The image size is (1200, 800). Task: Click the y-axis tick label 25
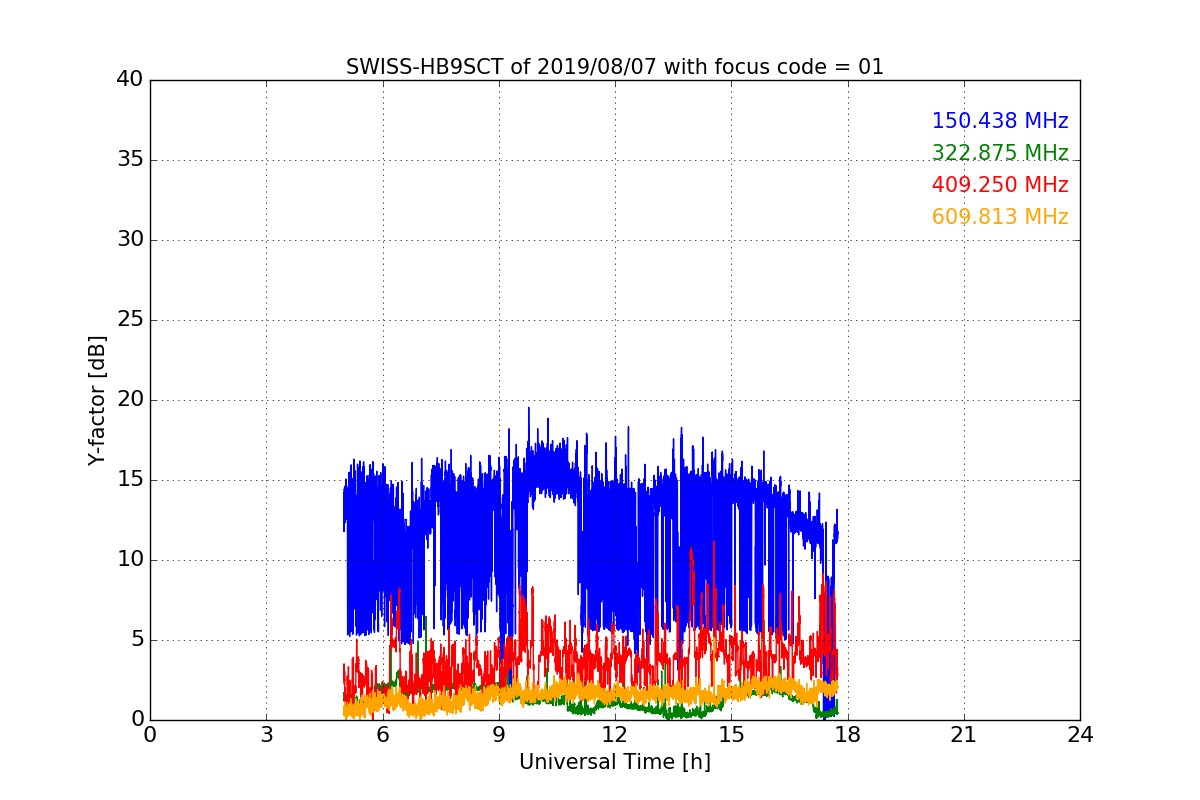click(130, 320)
